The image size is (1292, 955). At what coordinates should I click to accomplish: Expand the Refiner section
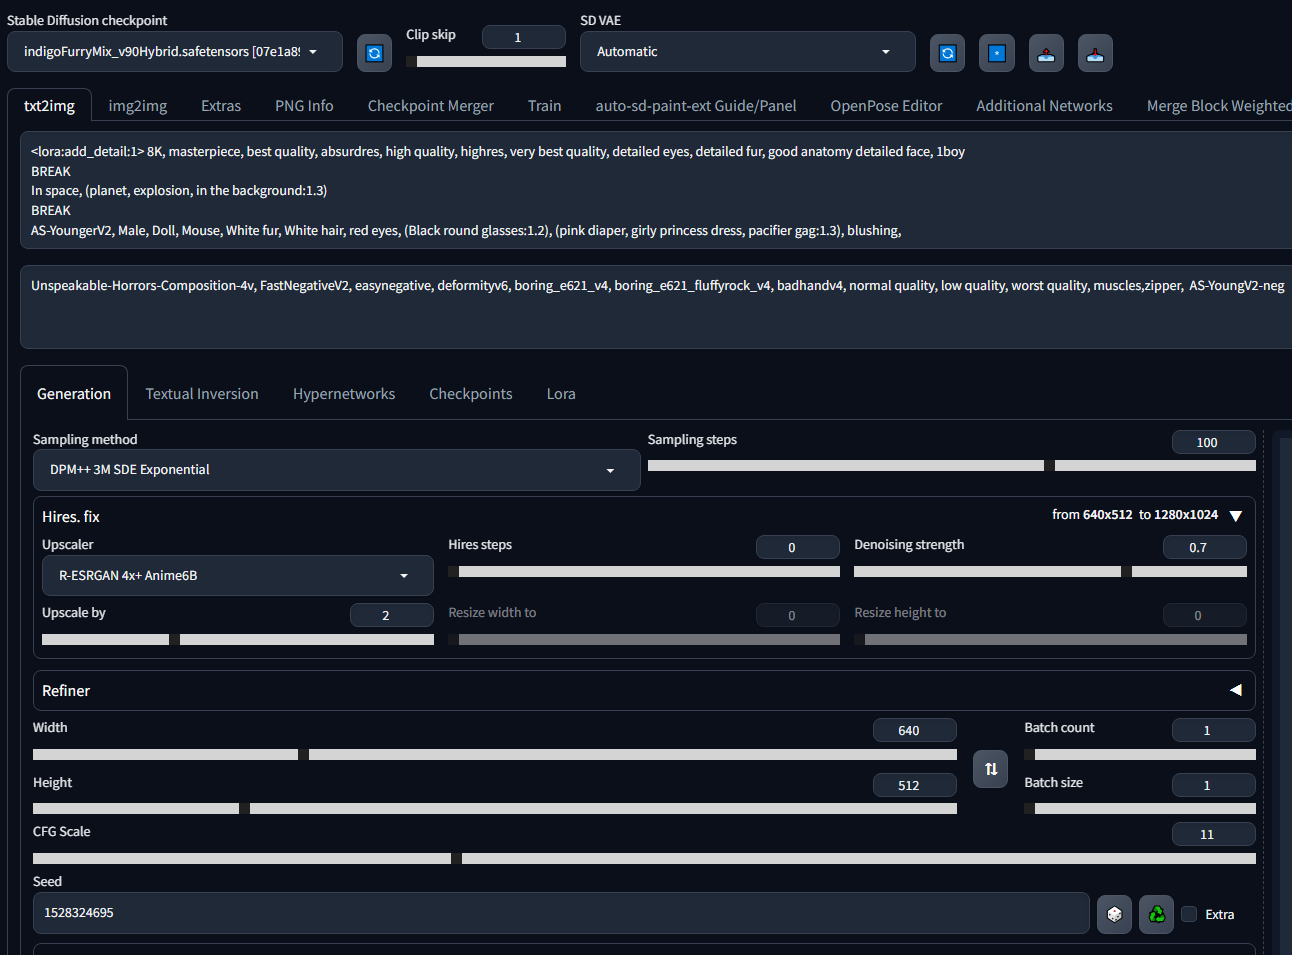[x=1235, y=690]
